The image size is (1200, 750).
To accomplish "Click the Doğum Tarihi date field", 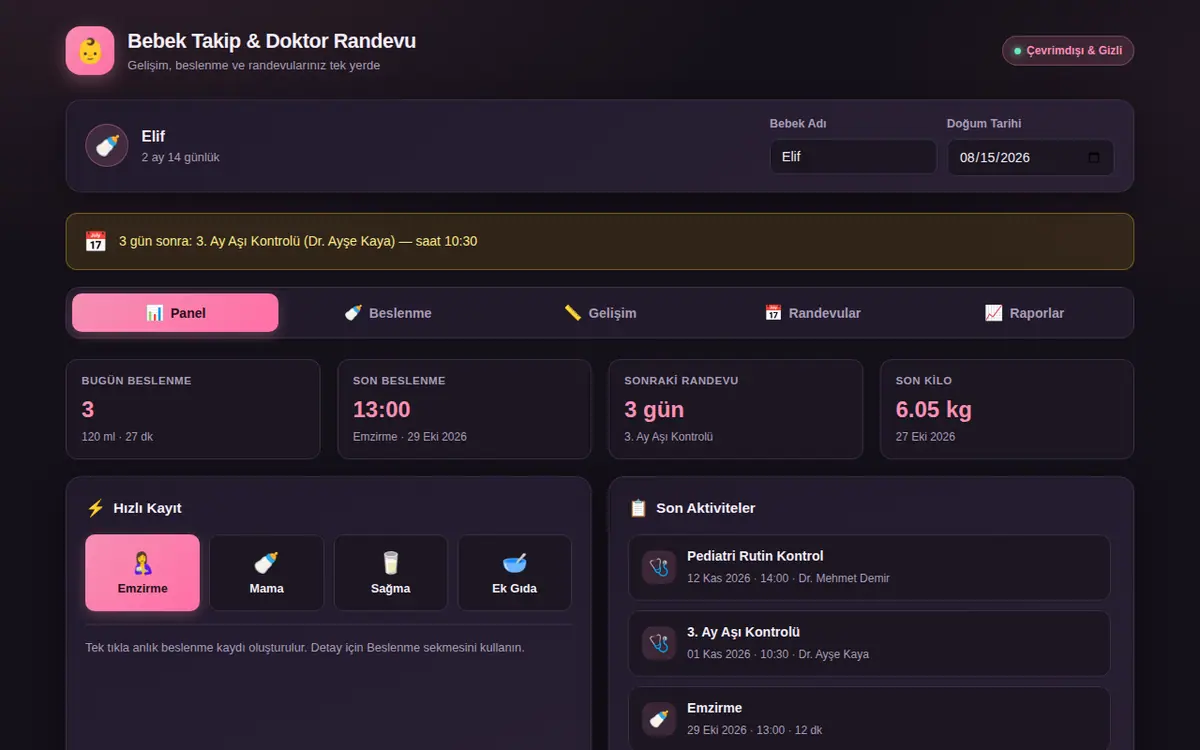I will coord(1030,157).
